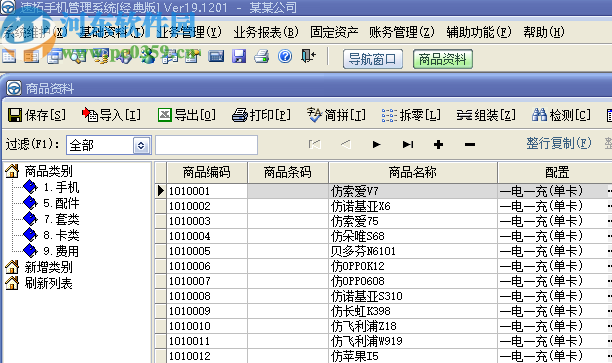Go to previous record navigation arrow

tap(345, 144)
